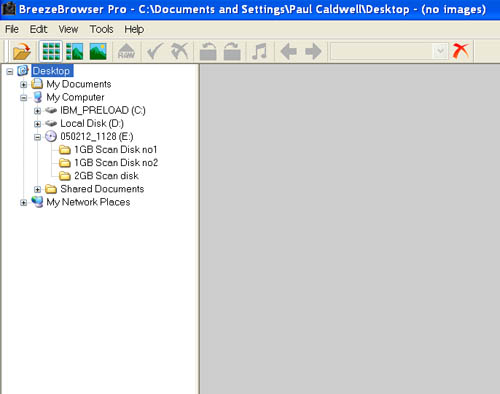Open the View menu

click(68, 29)
